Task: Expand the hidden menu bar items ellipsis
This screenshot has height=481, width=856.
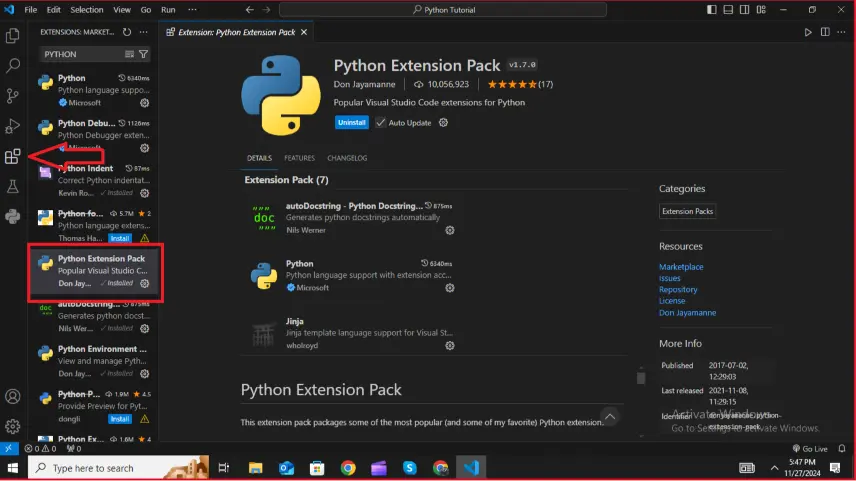Action: [192, 10]
